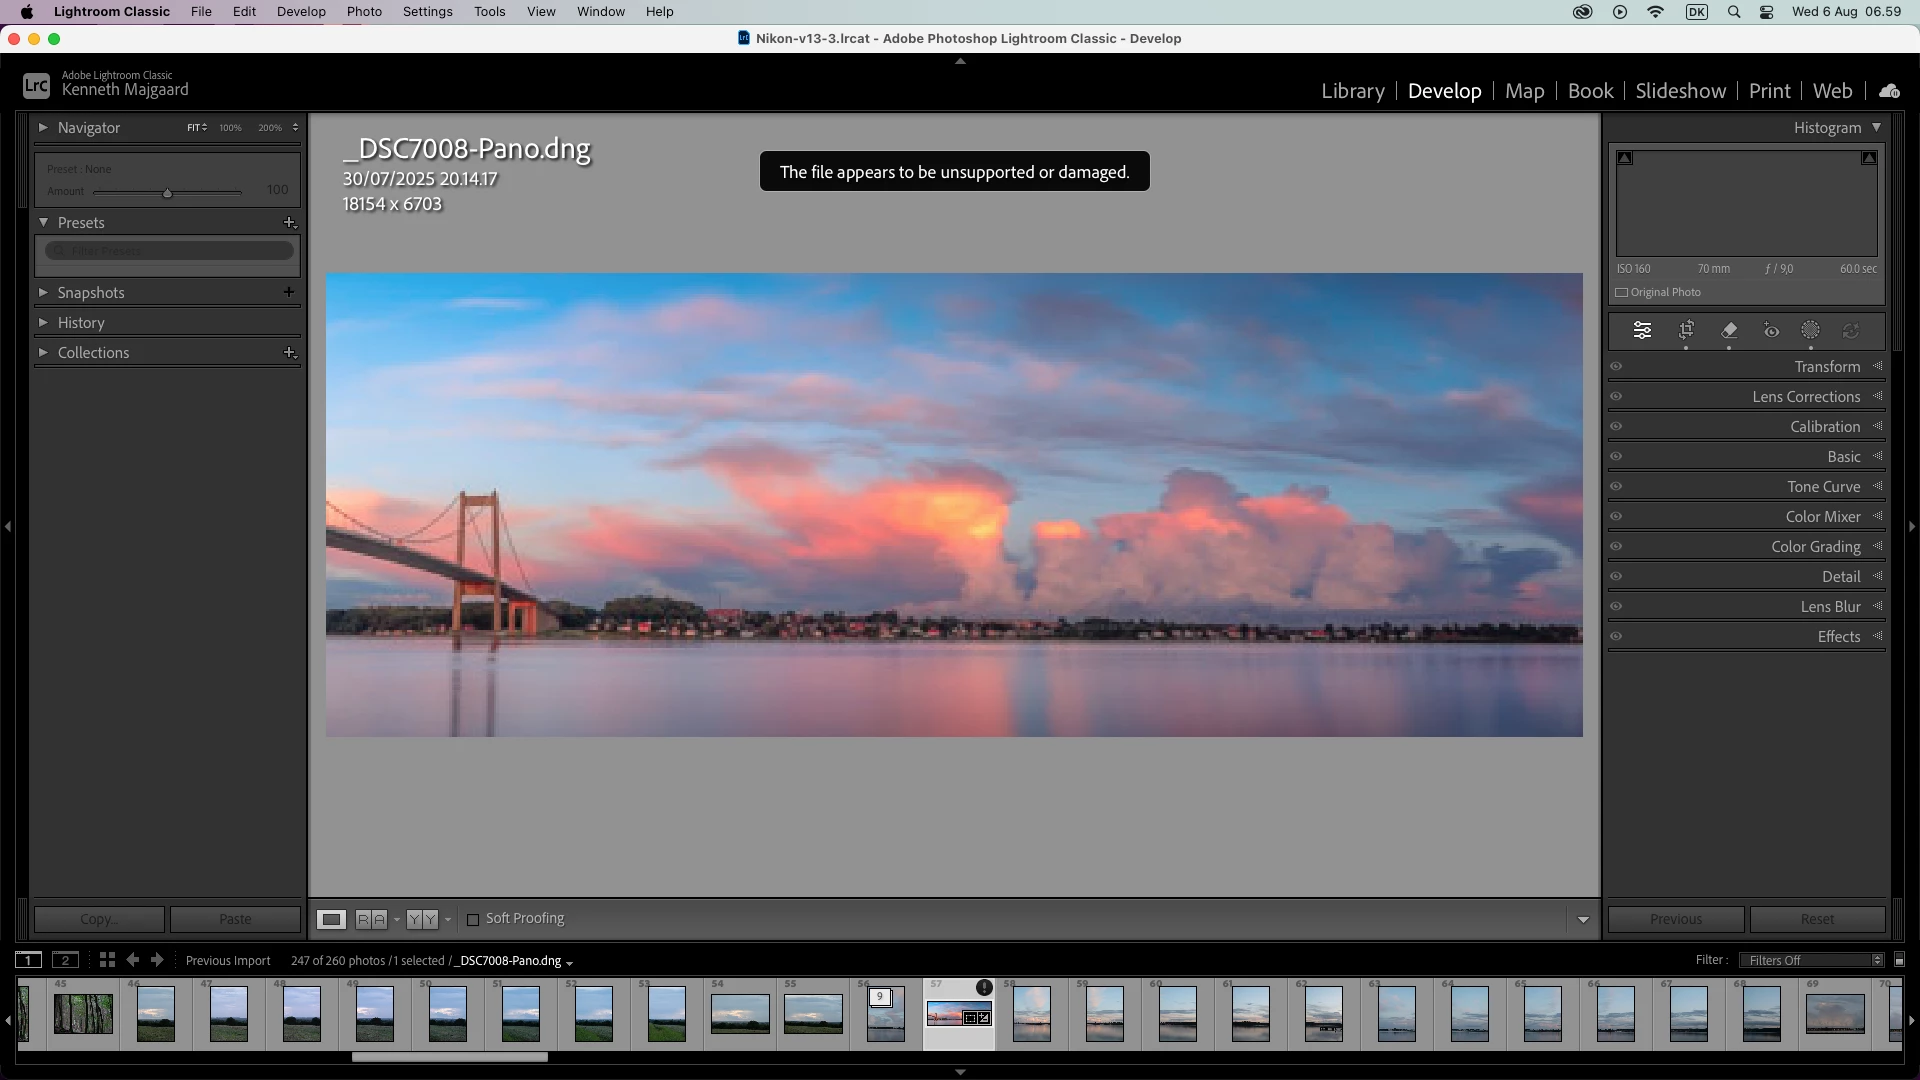
Task: Open the Filters Off dropdown
Action: [1811, 960]
